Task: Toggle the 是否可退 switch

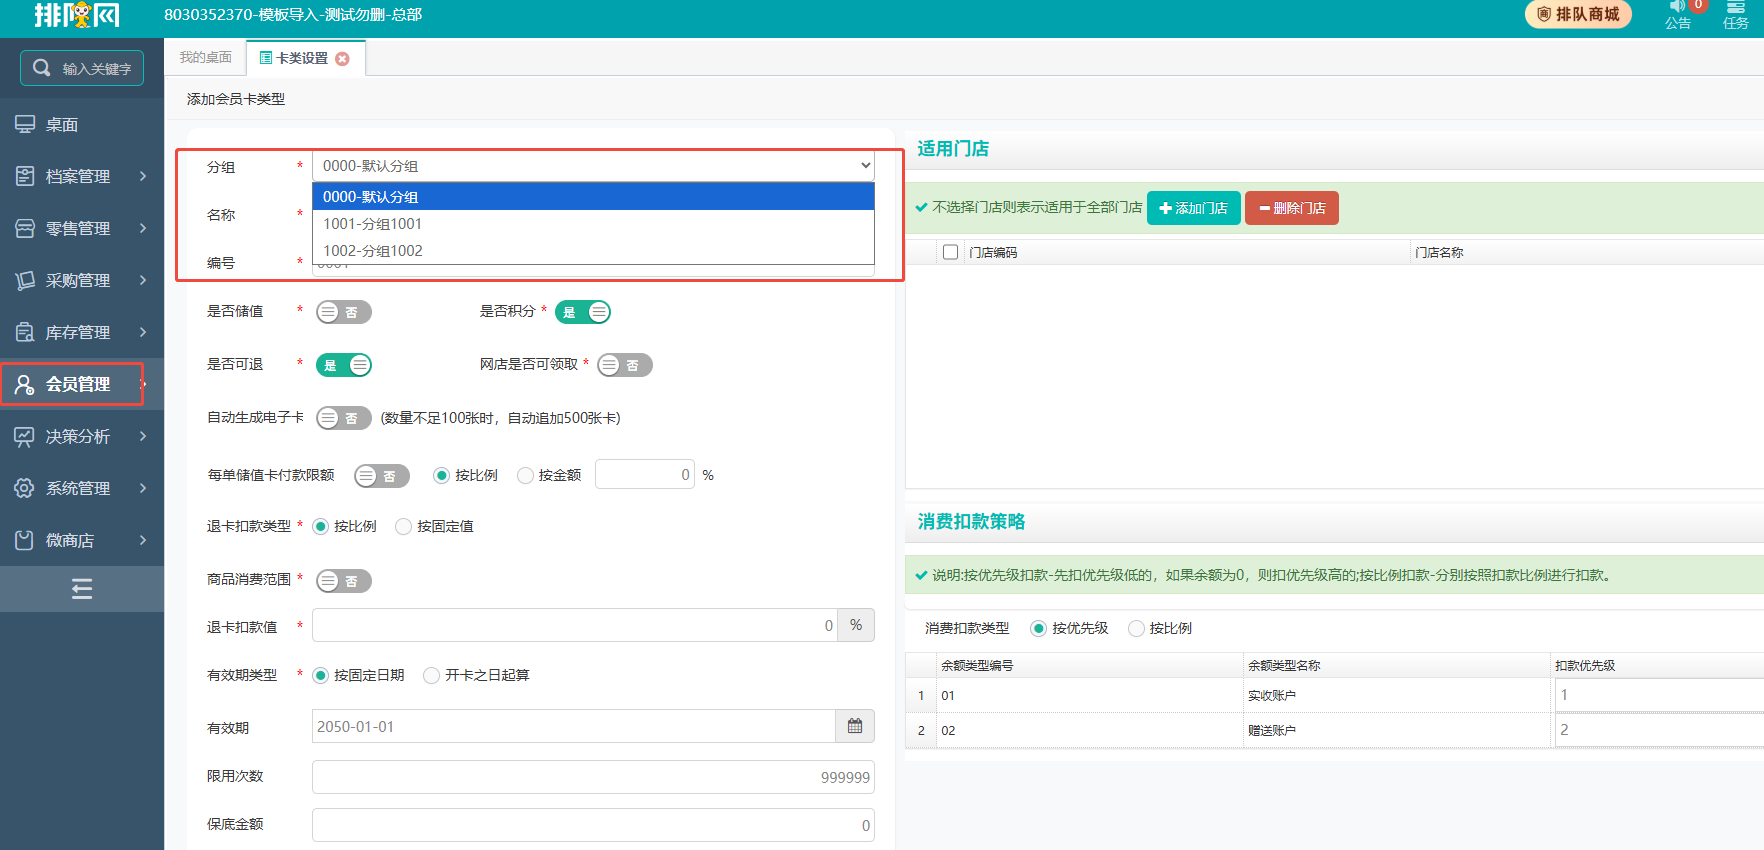Action: 344,365
